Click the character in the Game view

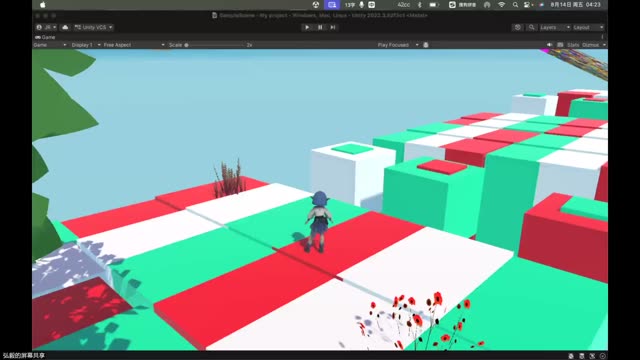(318, 222)
